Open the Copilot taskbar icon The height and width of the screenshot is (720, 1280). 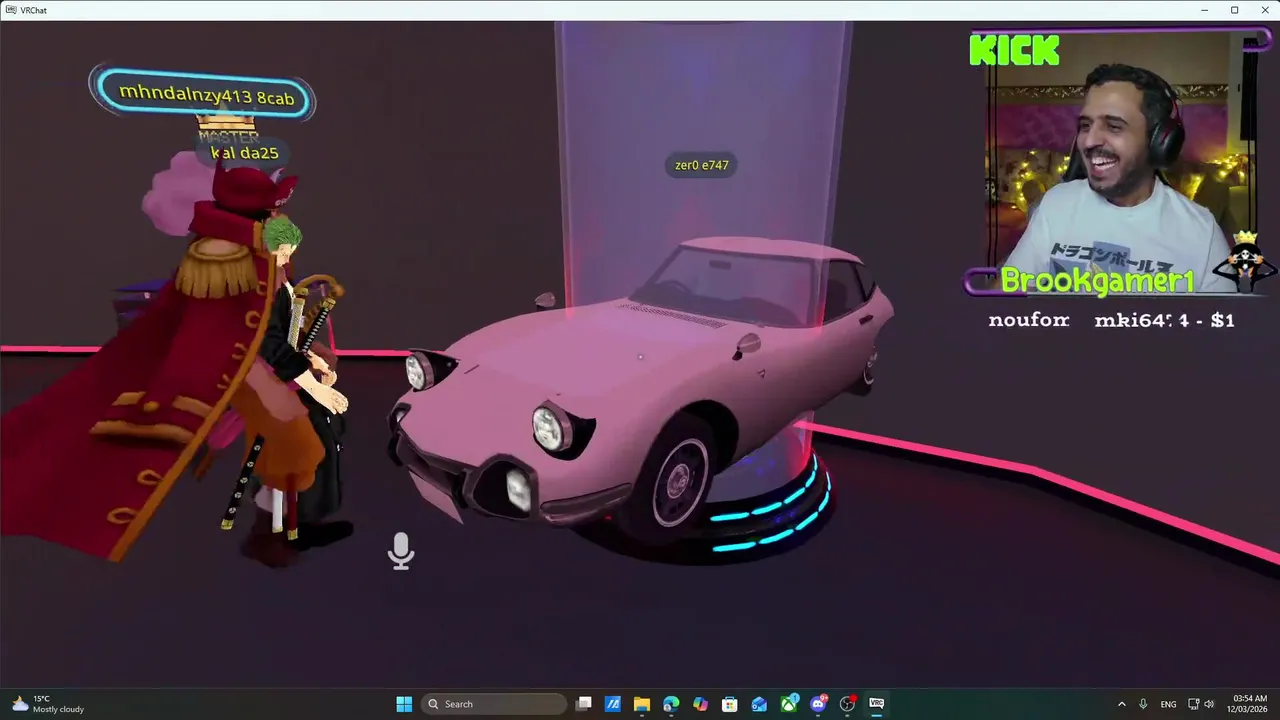click(700, 704)
